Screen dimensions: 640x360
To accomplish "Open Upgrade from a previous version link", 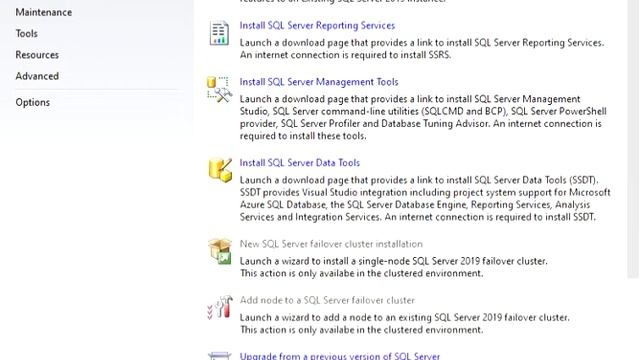I will coord(340,356).
